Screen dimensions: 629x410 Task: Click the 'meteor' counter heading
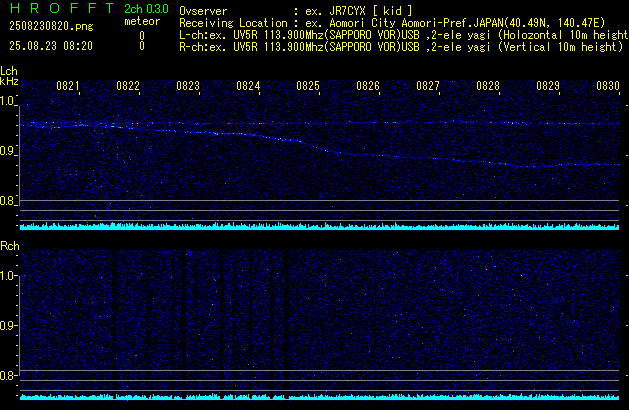click(x=142, y=21)
